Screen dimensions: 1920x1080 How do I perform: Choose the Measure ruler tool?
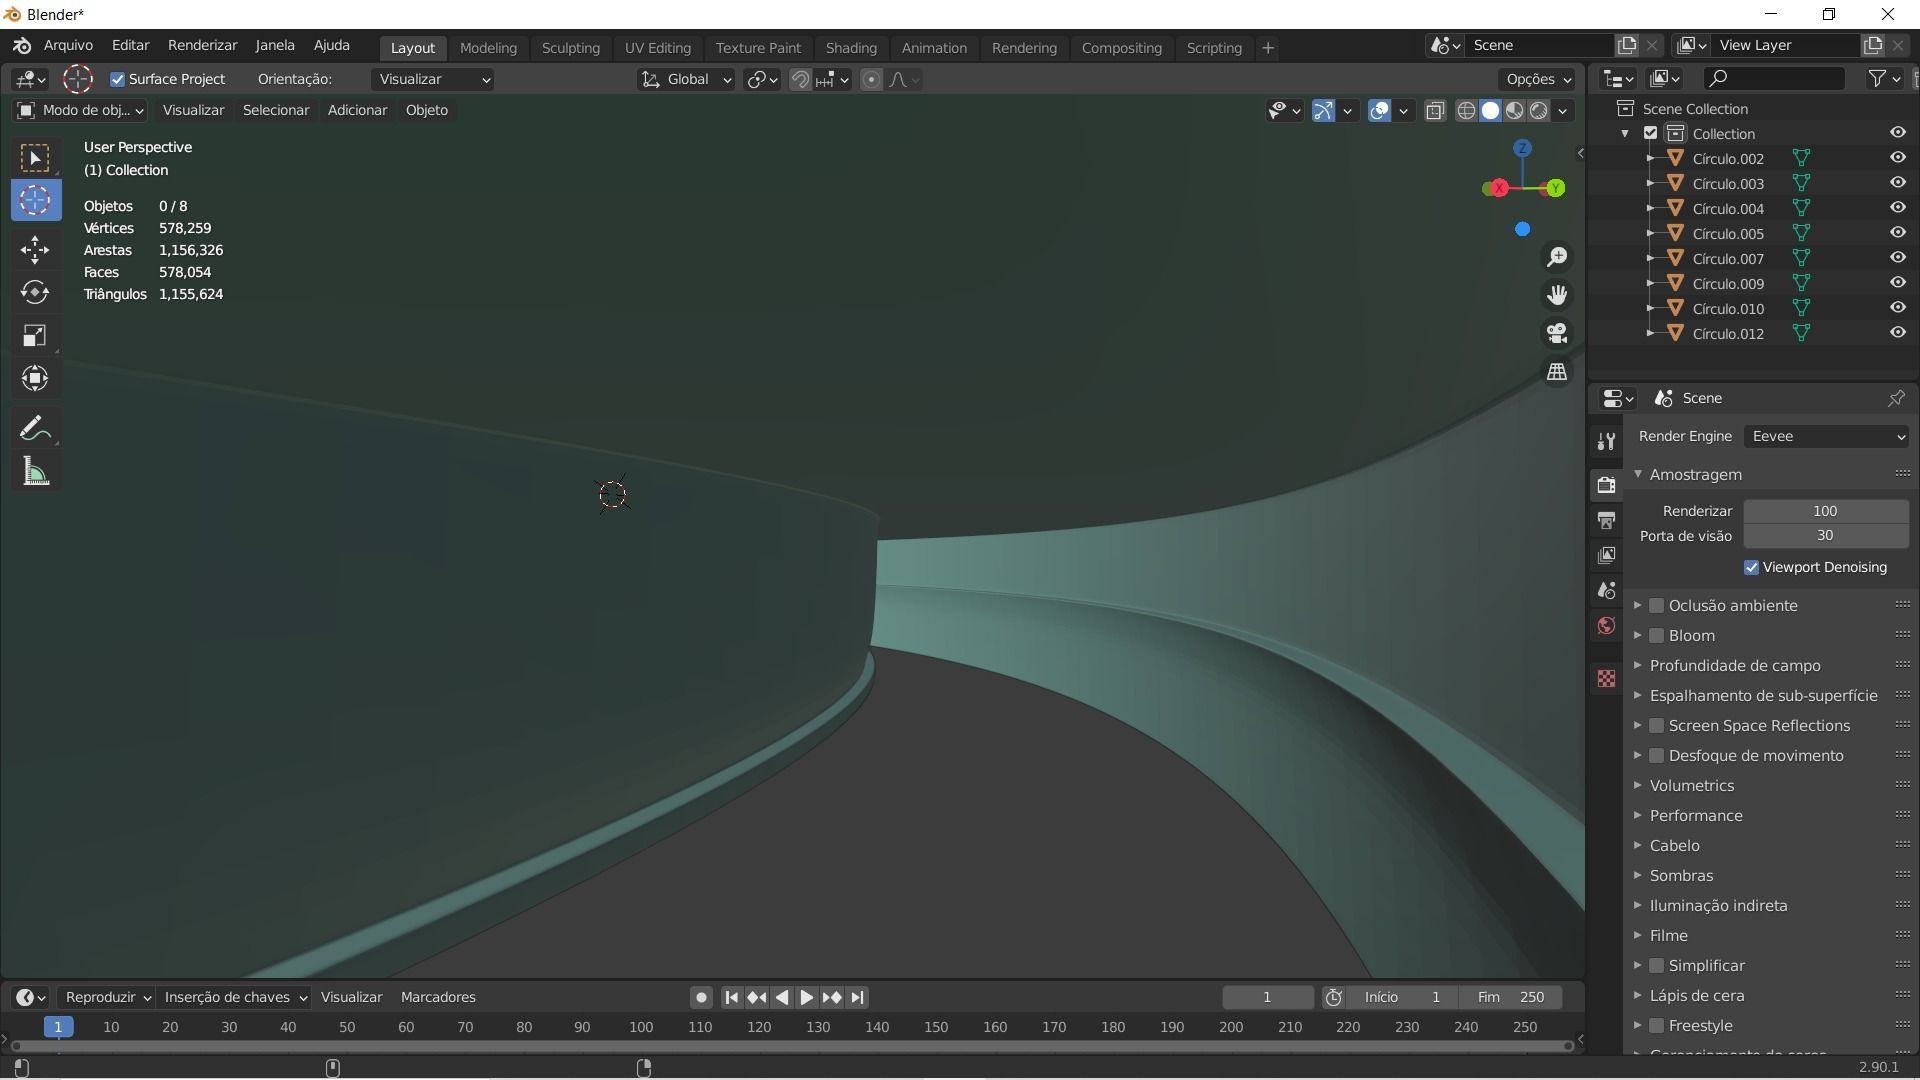[x=35, y=472]
